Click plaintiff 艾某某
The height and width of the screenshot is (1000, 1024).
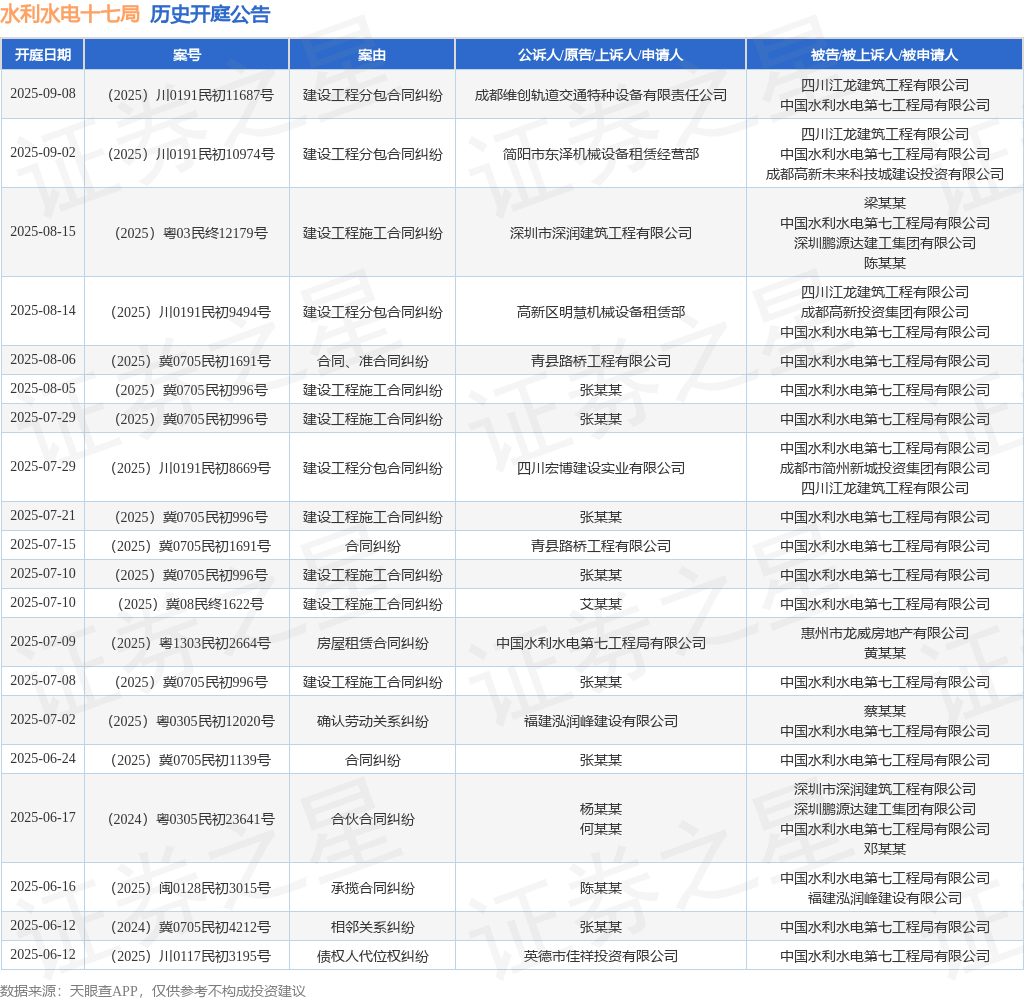pyautogui.click(x=600, y=604)
